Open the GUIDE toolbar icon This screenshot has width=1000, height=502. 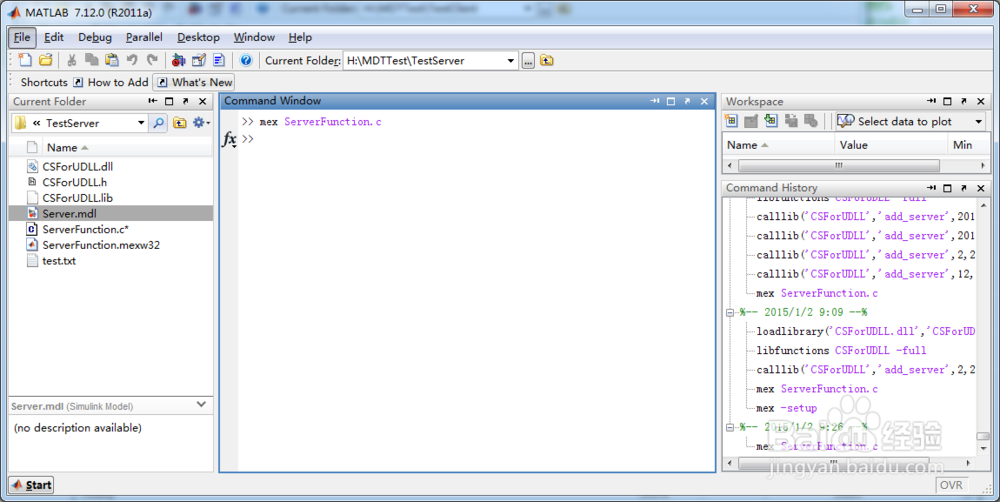click(199, 60)
